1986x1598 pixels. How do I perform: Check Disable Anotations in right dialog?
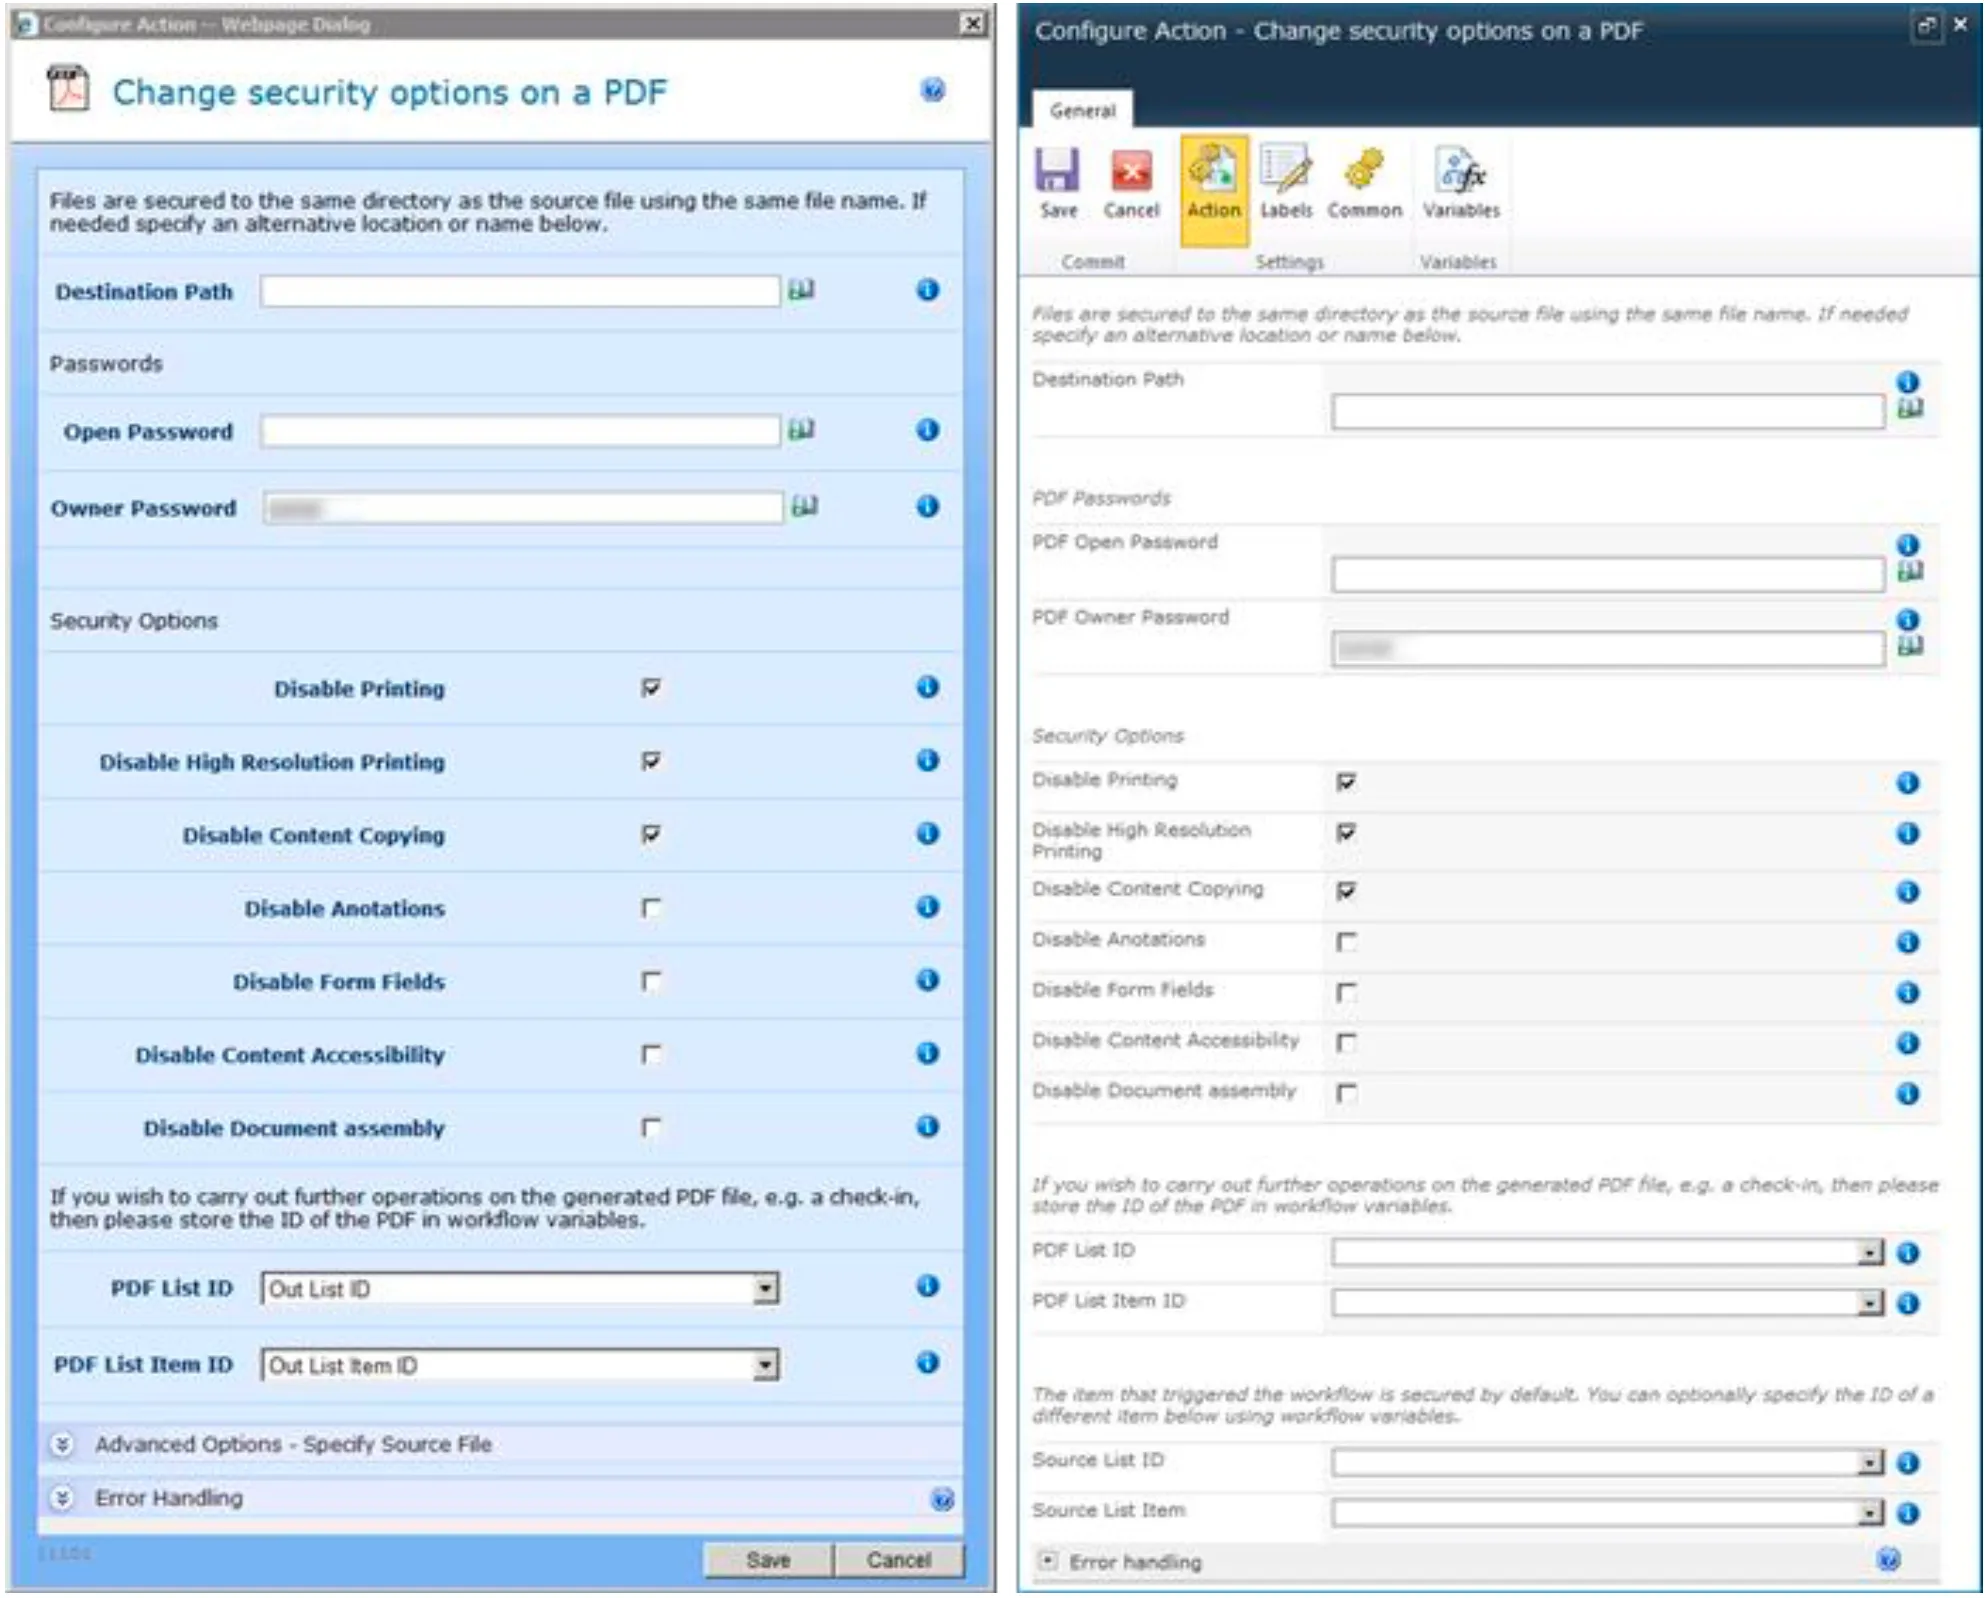[1347, 942]
